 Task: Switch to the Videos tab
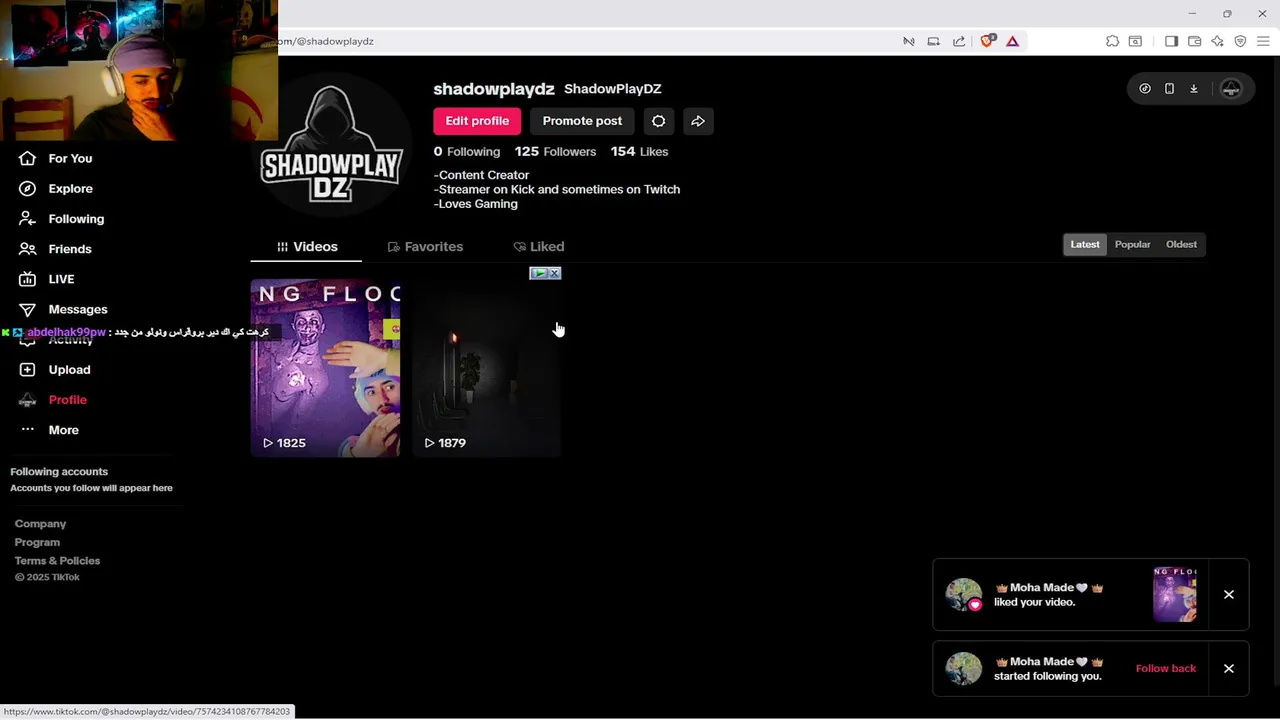coord(307,246)
